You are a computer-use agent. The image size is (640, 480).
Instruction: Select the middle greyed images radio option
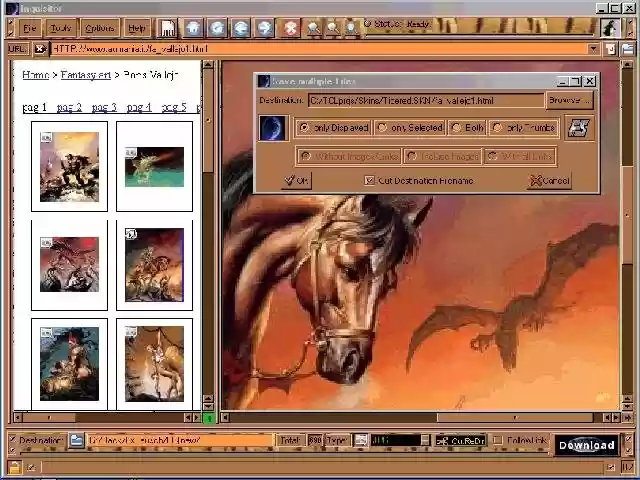(x=442, y=156)
